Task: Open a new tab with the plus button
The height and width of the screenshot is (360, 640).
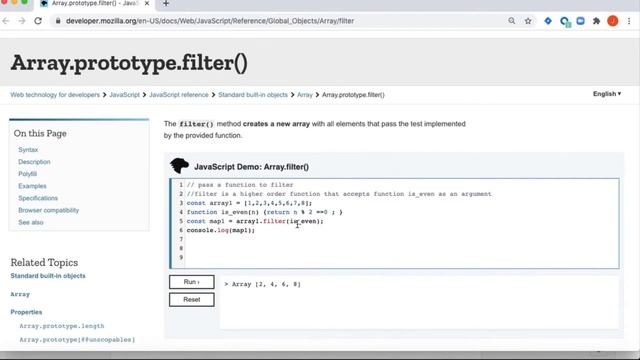Action: [x=166, y=3]
